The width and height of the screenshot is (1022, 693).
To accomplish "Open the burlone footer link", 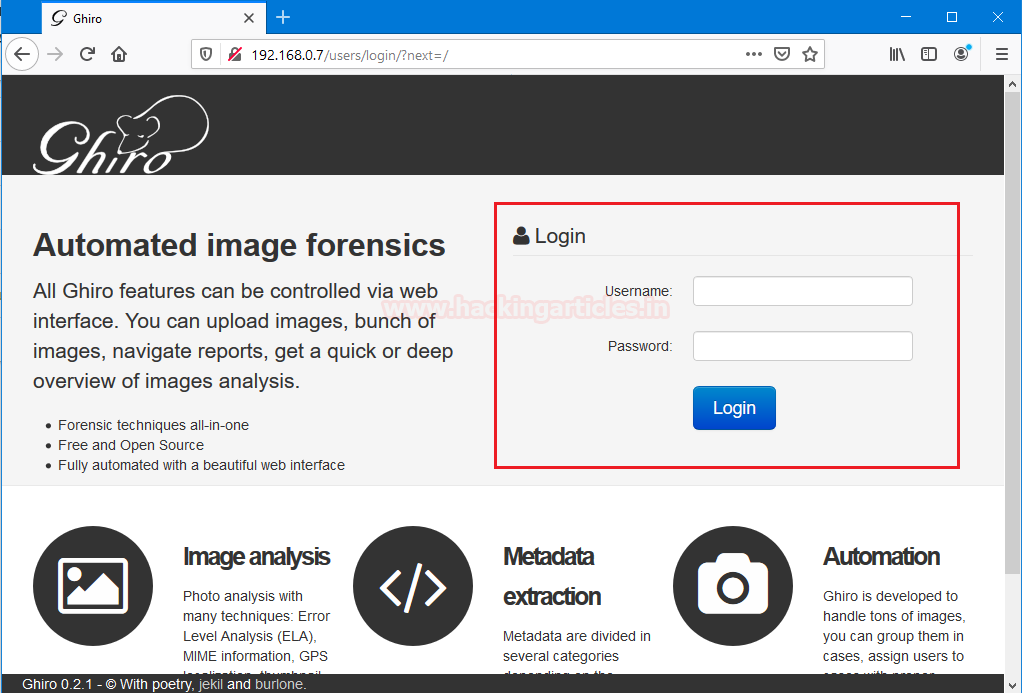I will click(x=278, y=685).
